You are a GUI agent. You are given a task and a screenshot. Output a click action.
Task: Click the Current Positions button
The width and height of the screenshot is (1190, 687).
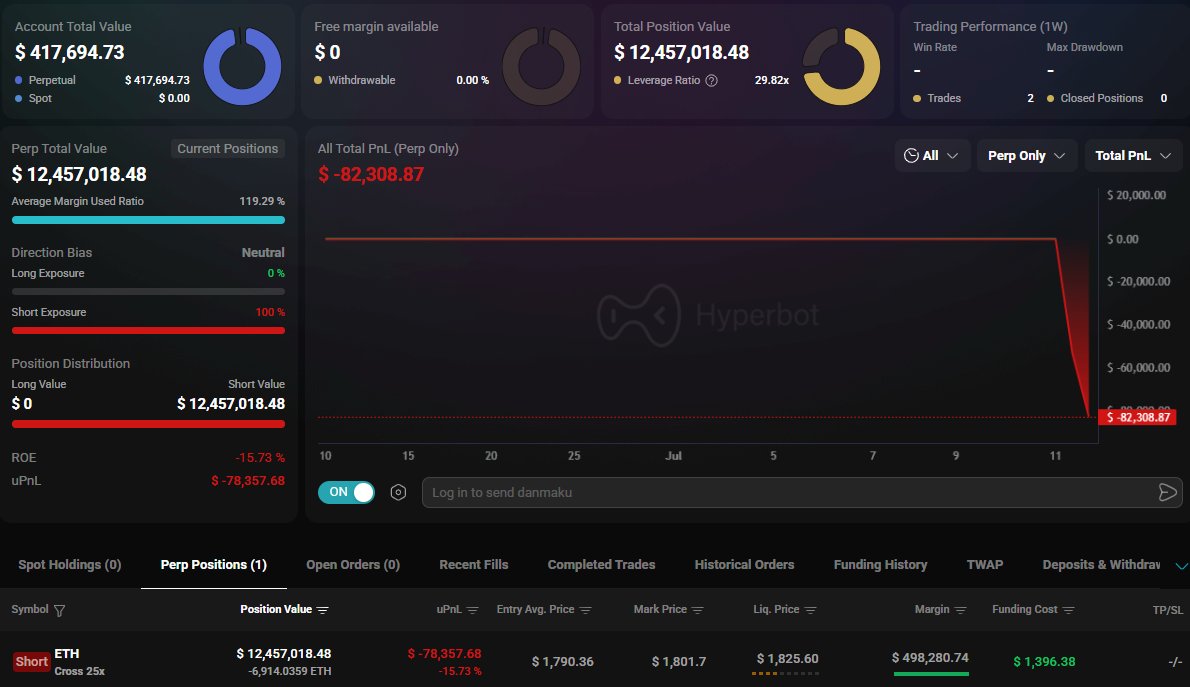(x=228, y=149)
